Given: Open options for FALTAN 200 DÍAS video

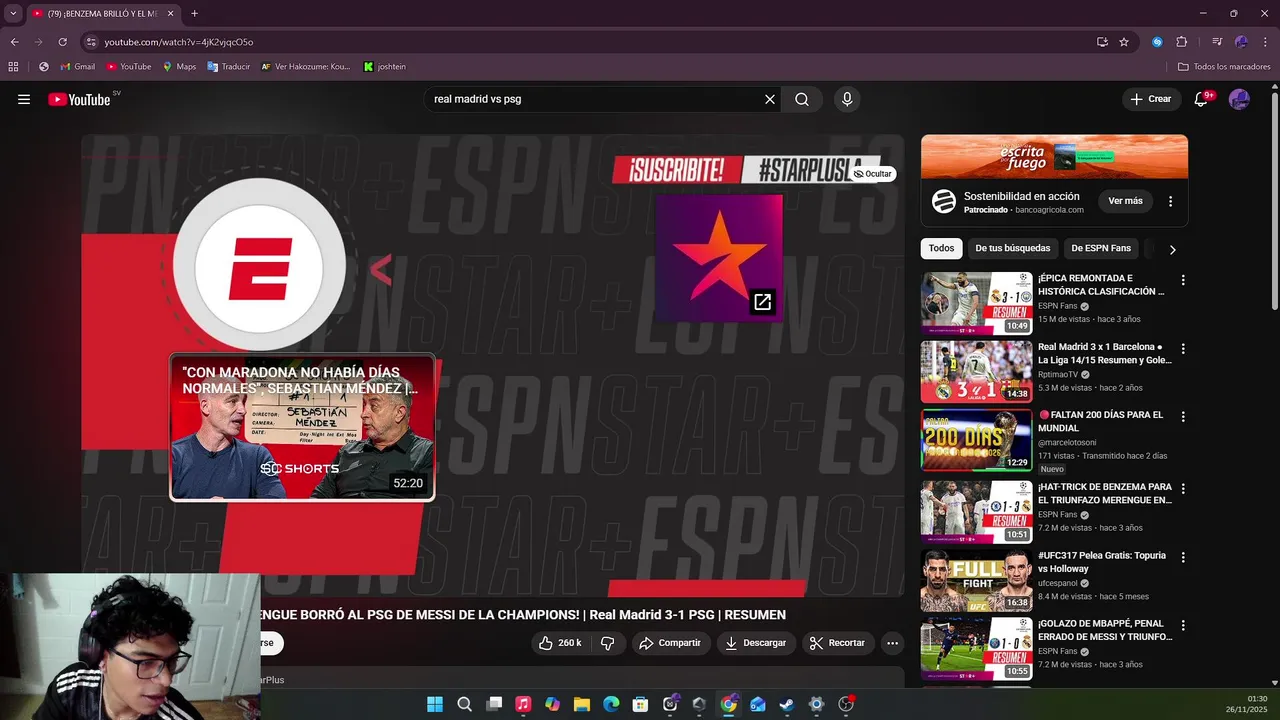Looking at the screenshot, I should 1183,417.
